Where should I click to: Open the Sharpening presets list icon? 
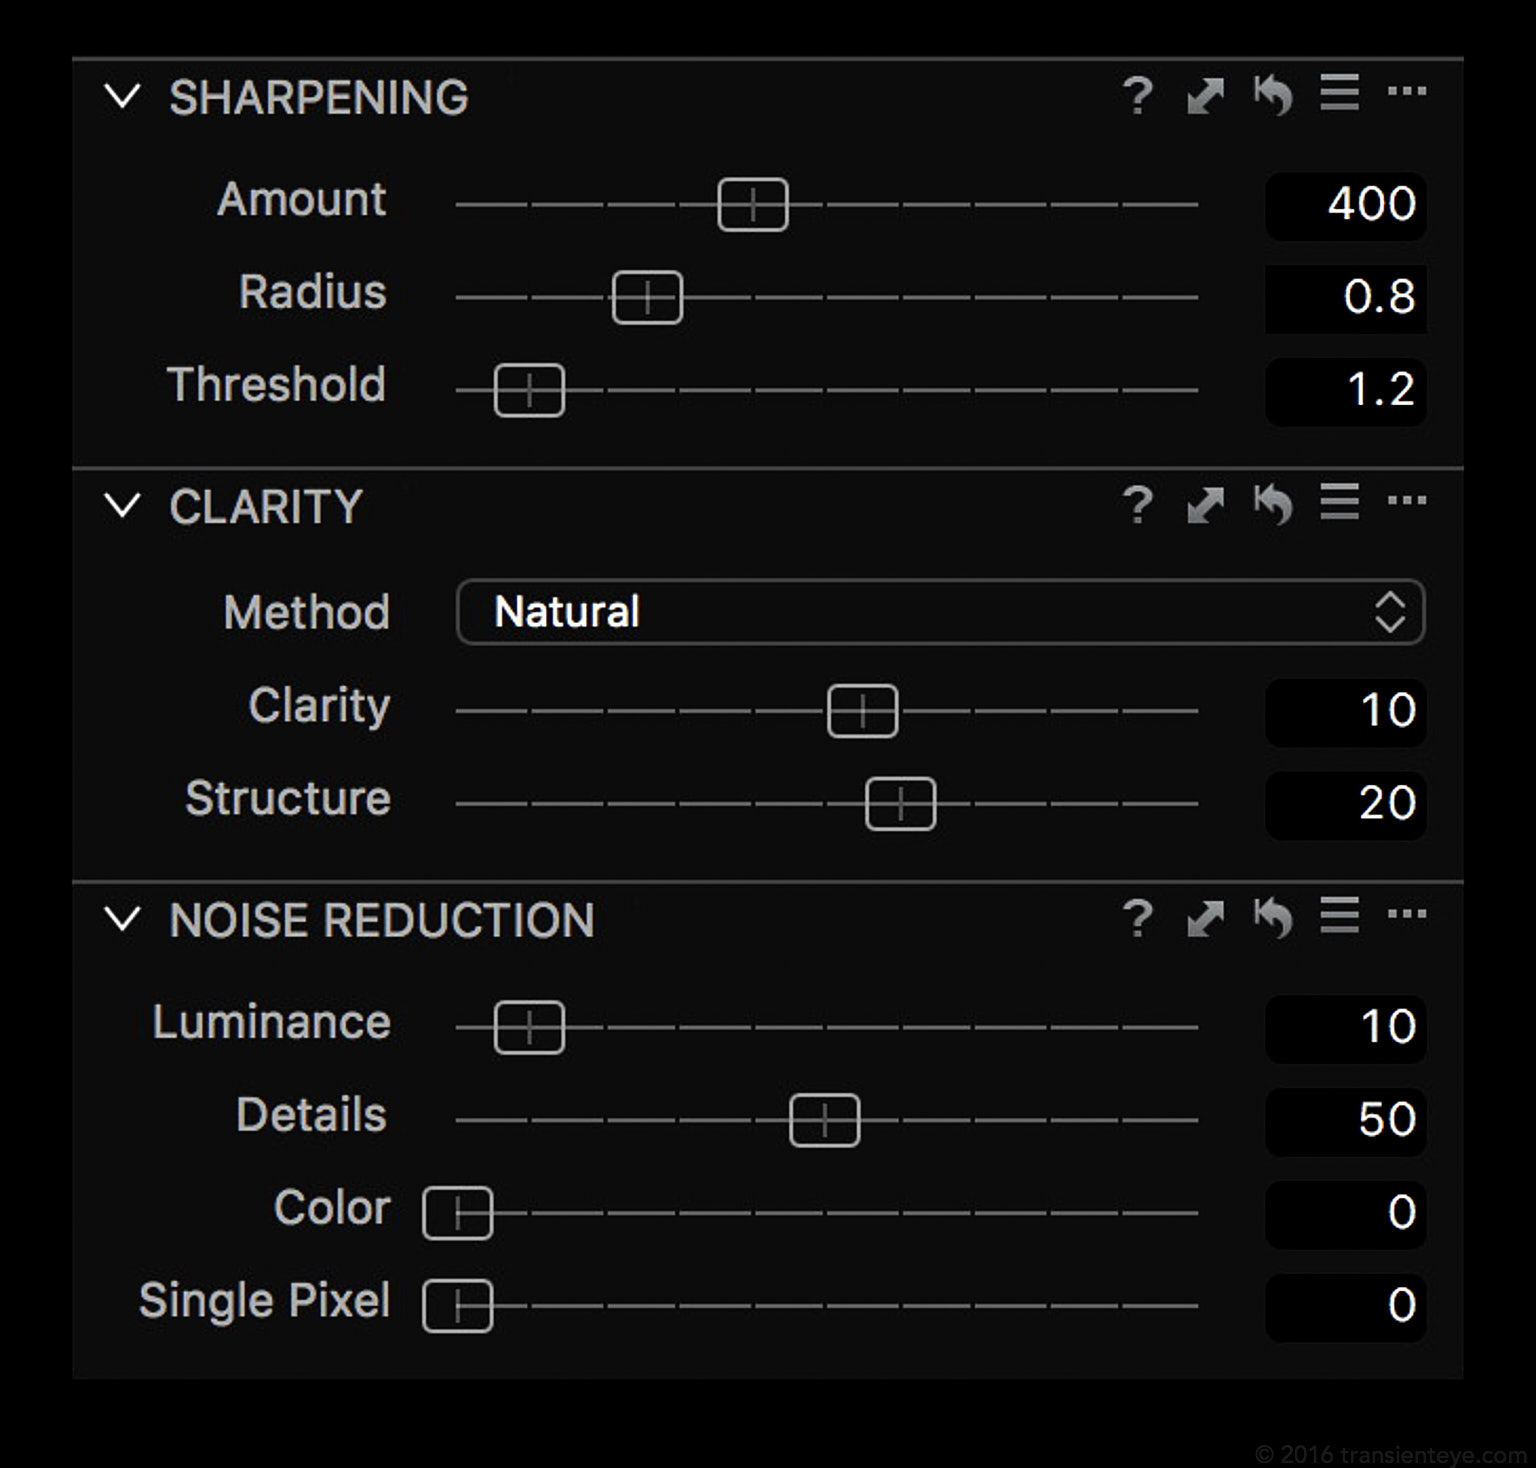tap(1339, 93)
